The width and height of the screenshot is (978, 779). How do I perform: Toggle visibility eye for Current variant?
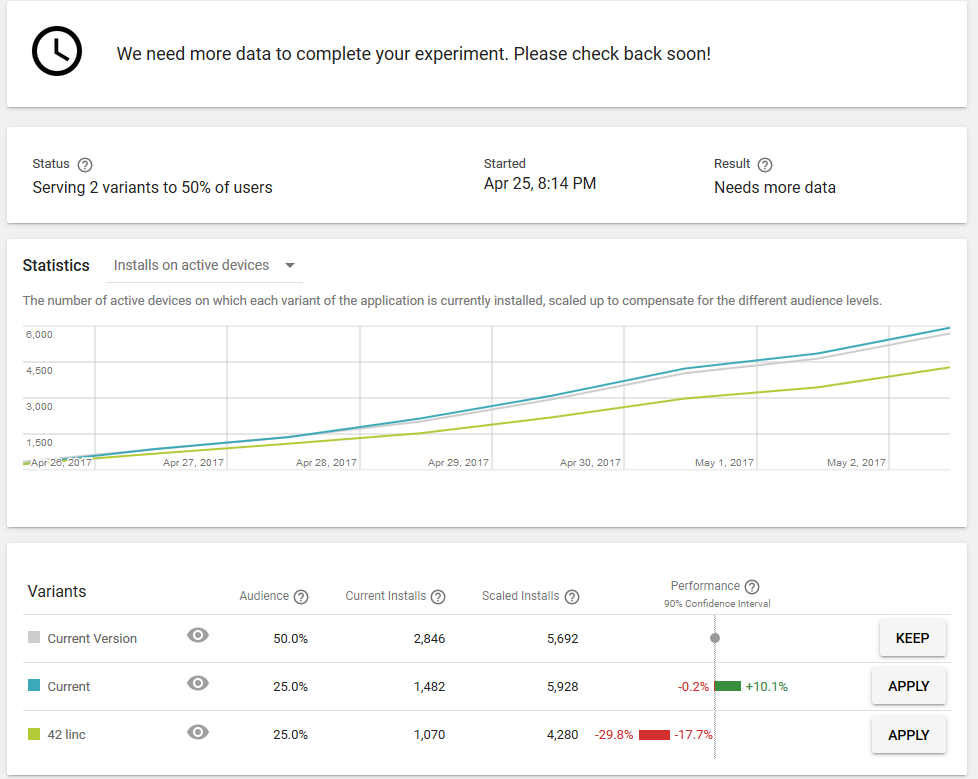click(x=198, y=683)
